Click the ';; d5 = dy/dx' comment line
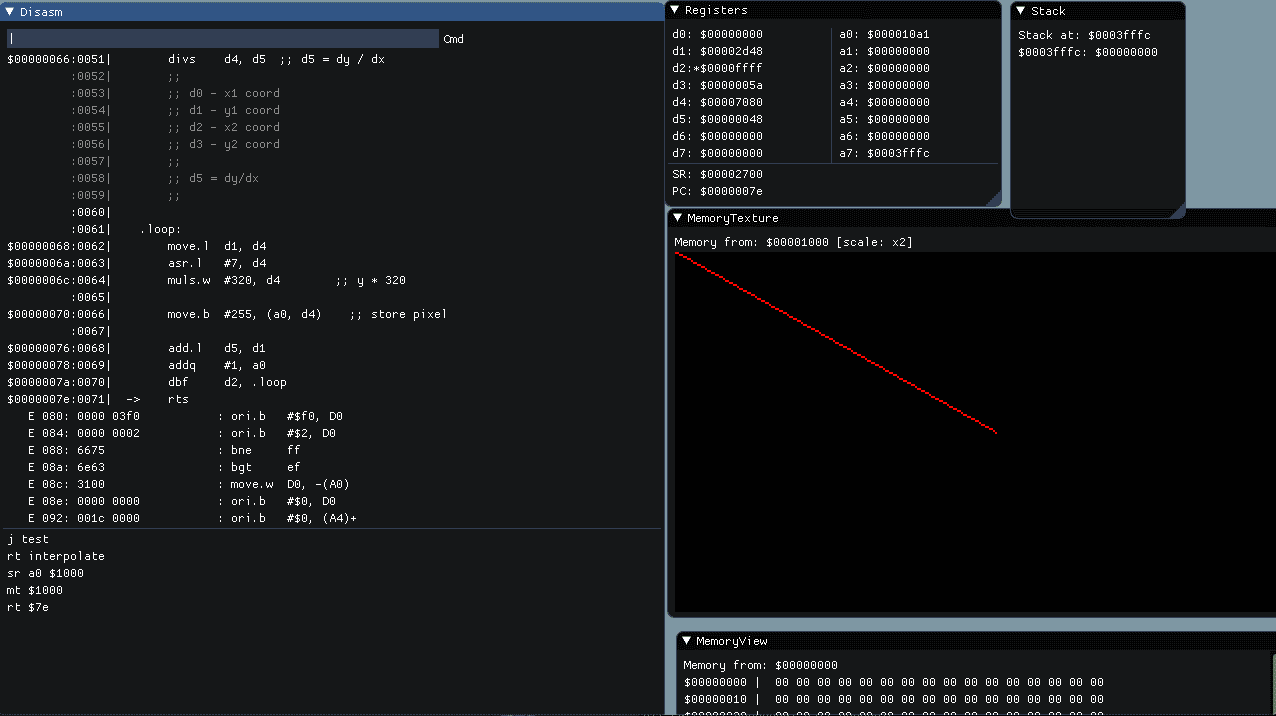 pos(213,178)
